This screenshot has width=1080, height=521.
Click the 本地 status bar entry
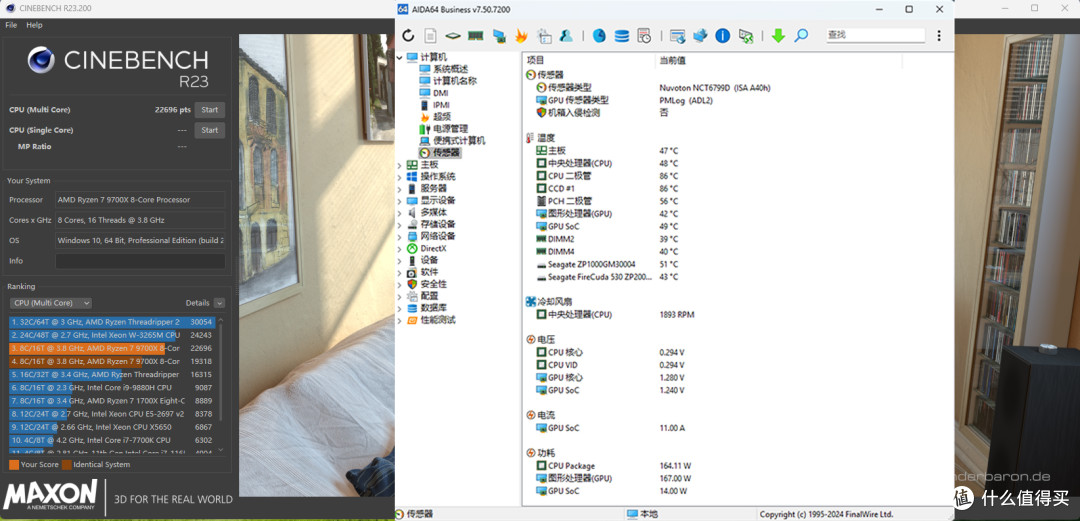tap(642, 514)
